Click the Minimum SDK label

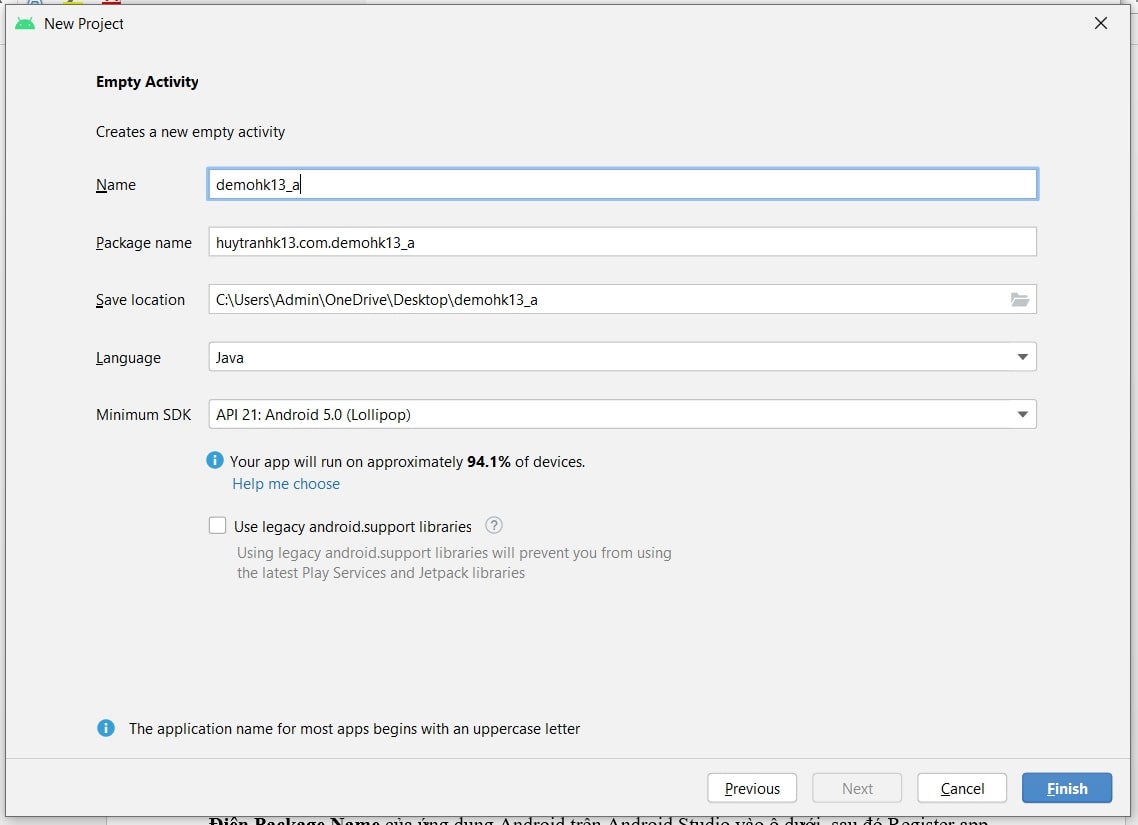click(x=143, y=414)
